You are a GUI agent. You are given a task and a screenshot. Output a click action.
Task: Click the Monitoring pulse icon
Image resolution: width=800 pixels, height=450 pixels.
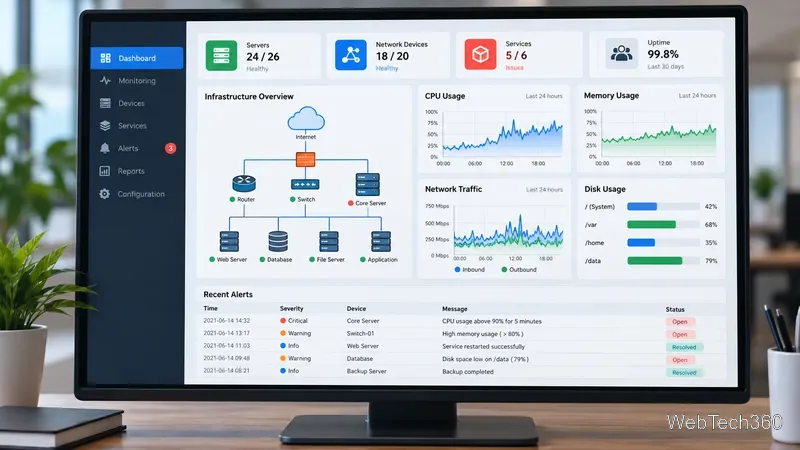tap(105, 81)
